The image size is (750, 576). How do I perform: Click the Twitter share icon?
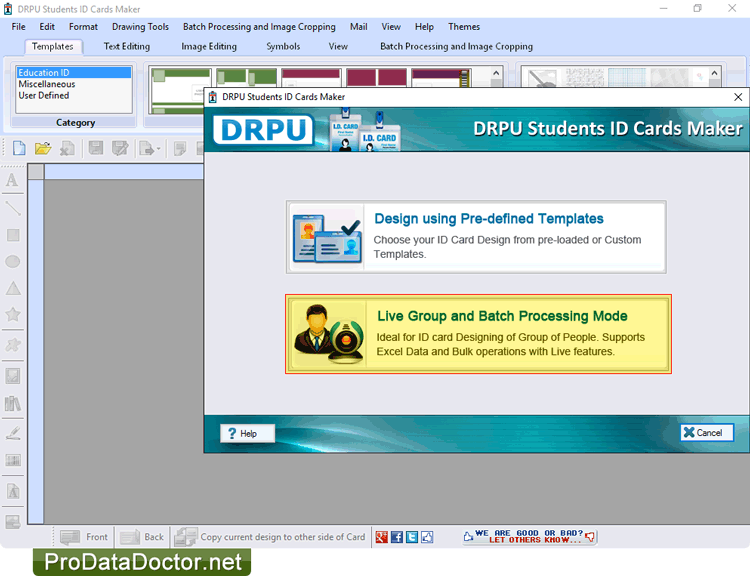412,537
